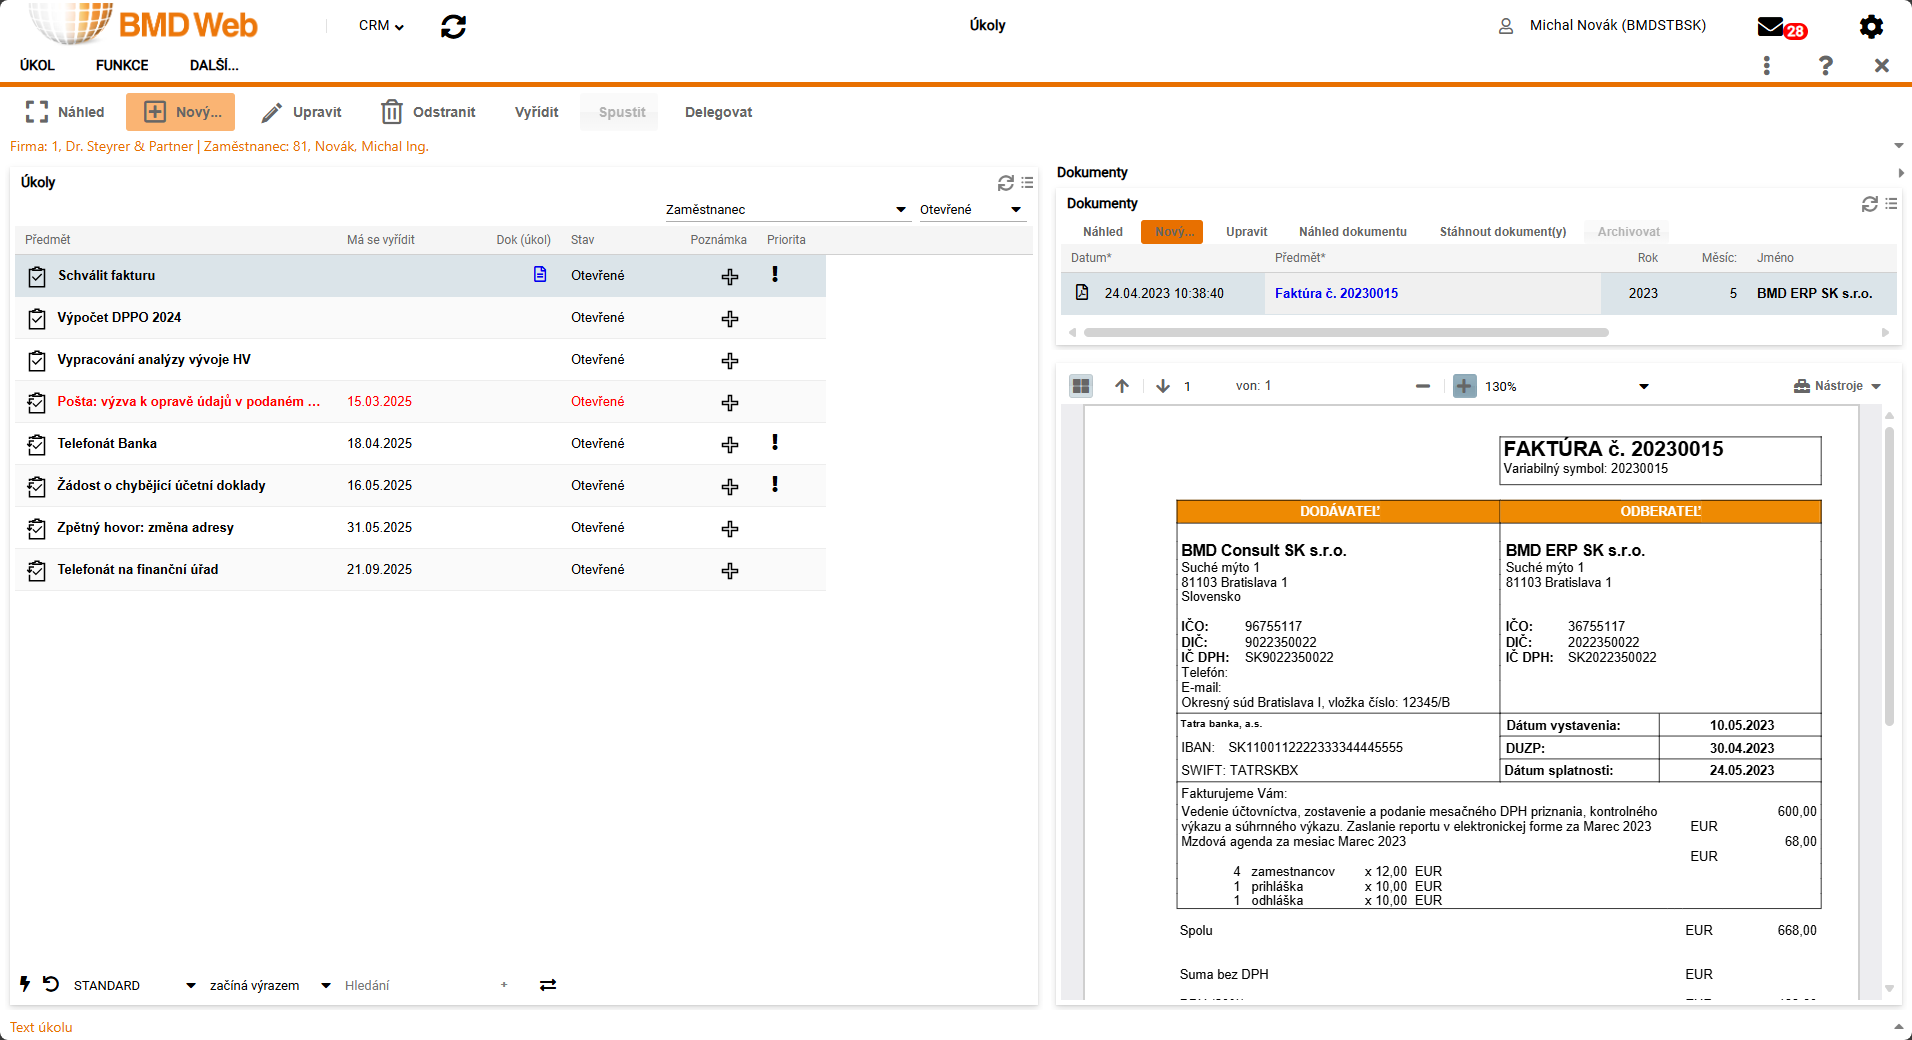Expand the Nástroje tools dropdown

point(1875,387)
